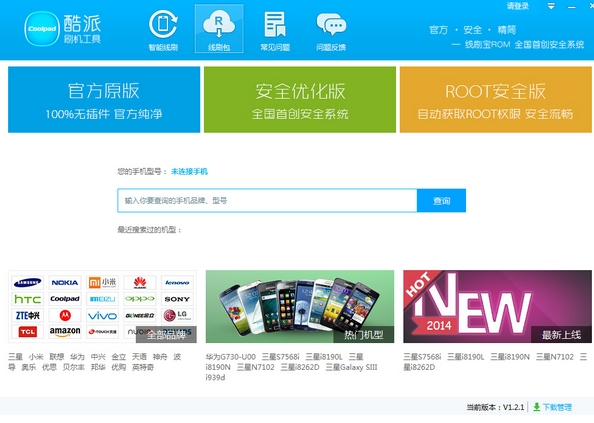Open 三星S7568i under the 最新上线 list
The height and width of the screenshot is (423, 594).
click(422, 357)
